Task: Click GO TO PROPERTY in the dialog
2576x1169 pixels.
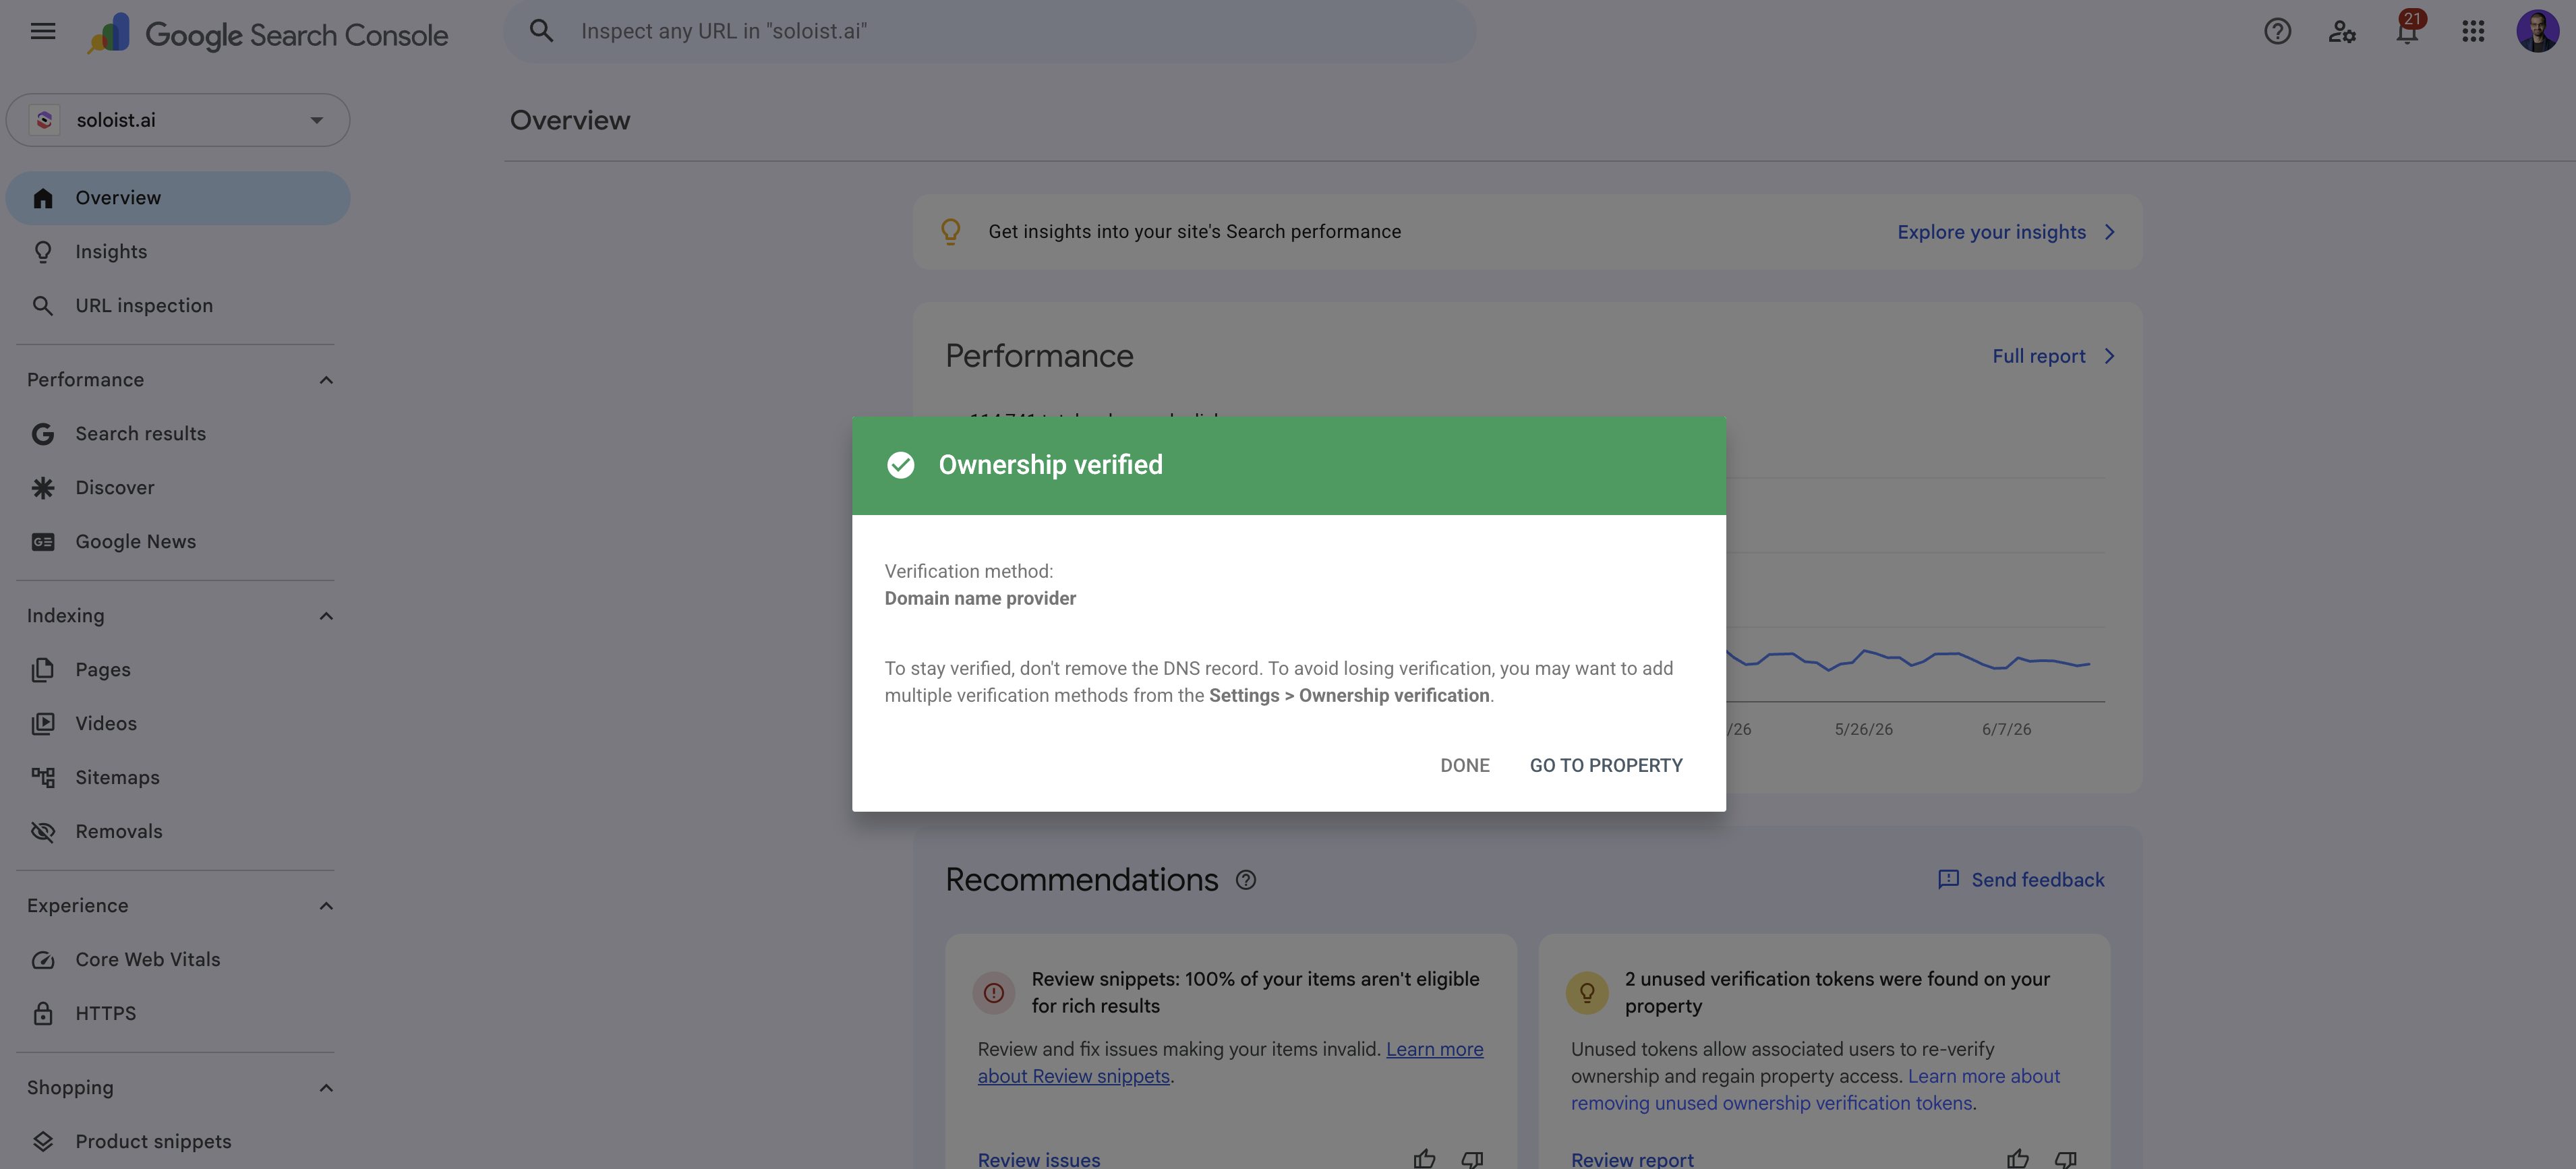Action: pyautogui.click(x=1606, y=766)
